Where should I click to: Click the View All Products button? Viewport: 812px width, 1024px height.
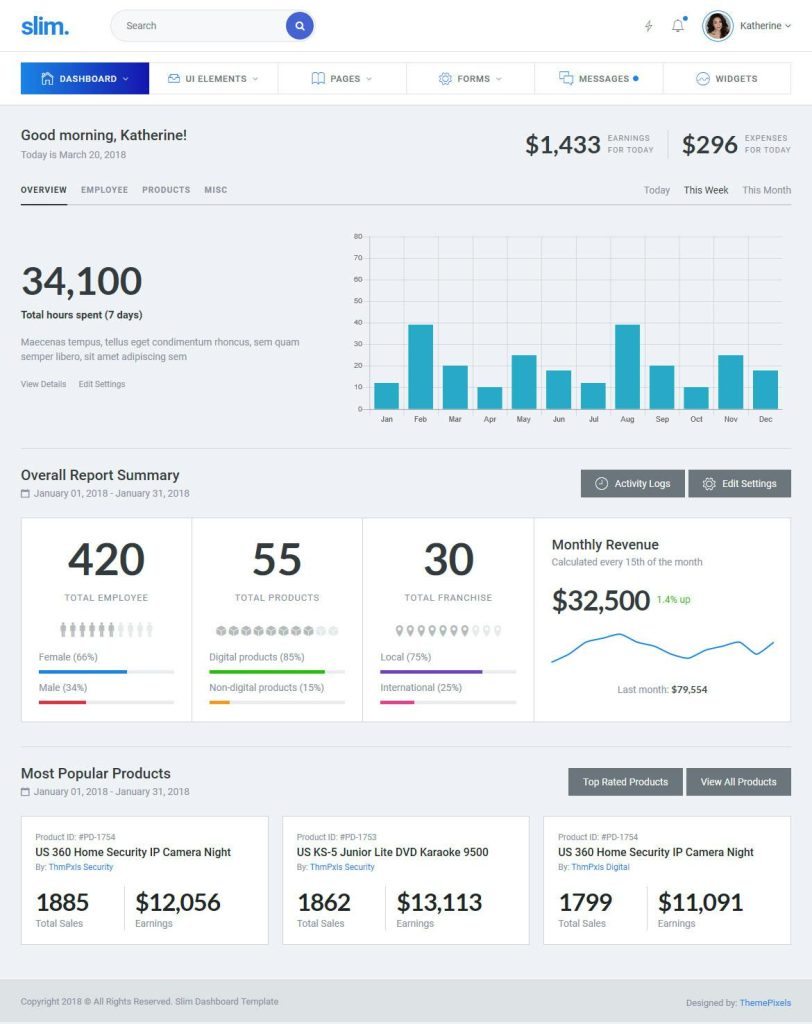click(x=739, y=781)
